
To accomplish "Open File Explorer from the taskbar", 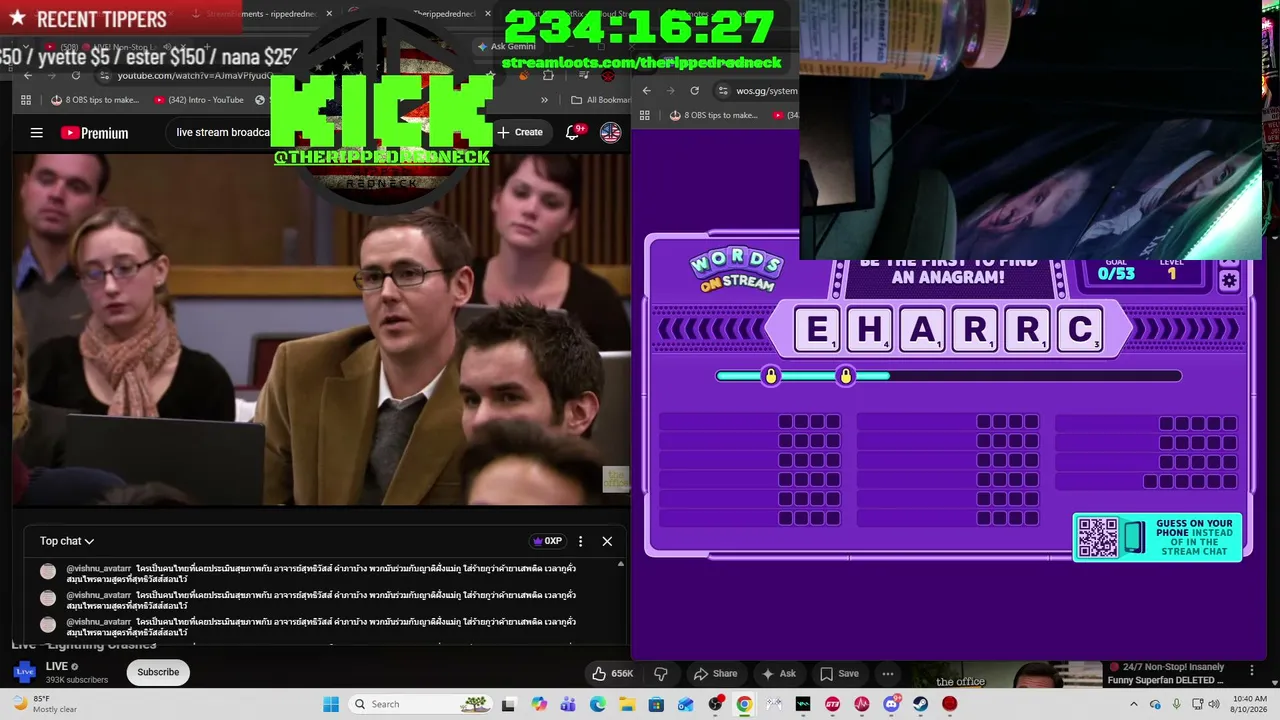I will [x=627, y=704].
